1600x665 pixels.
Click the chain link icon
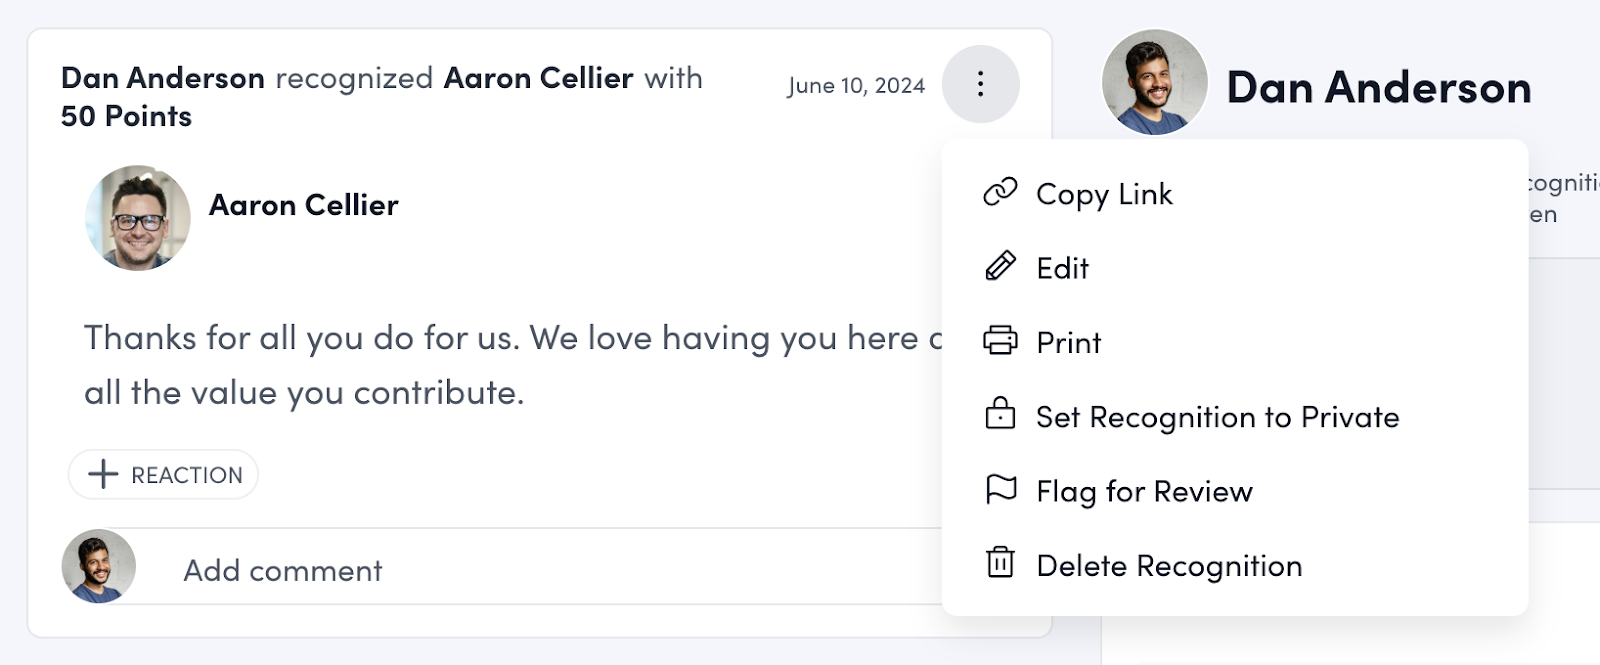coord(1000,192)
